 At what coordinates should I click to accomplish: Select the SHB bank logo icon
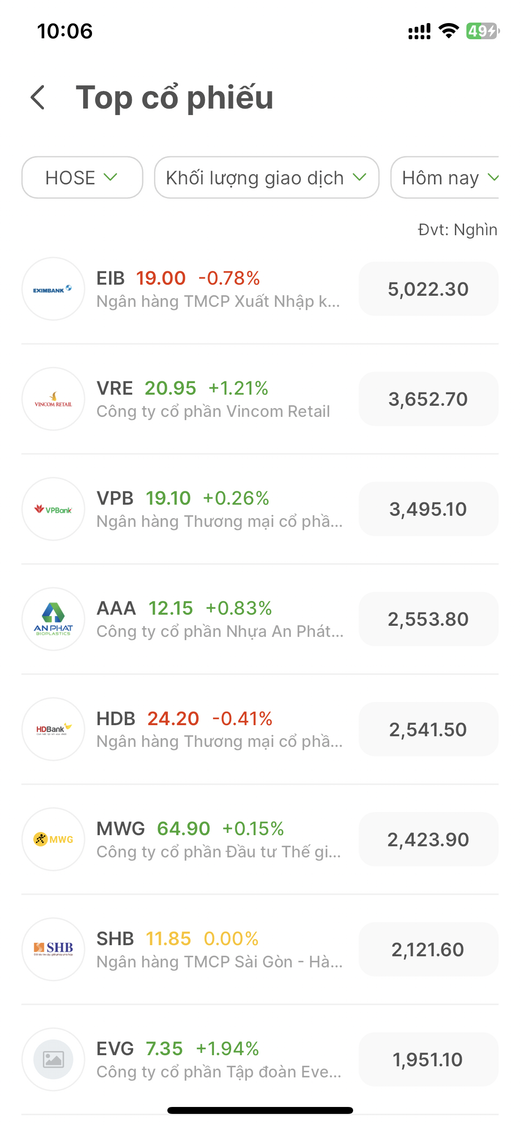(x=53, y=949)
